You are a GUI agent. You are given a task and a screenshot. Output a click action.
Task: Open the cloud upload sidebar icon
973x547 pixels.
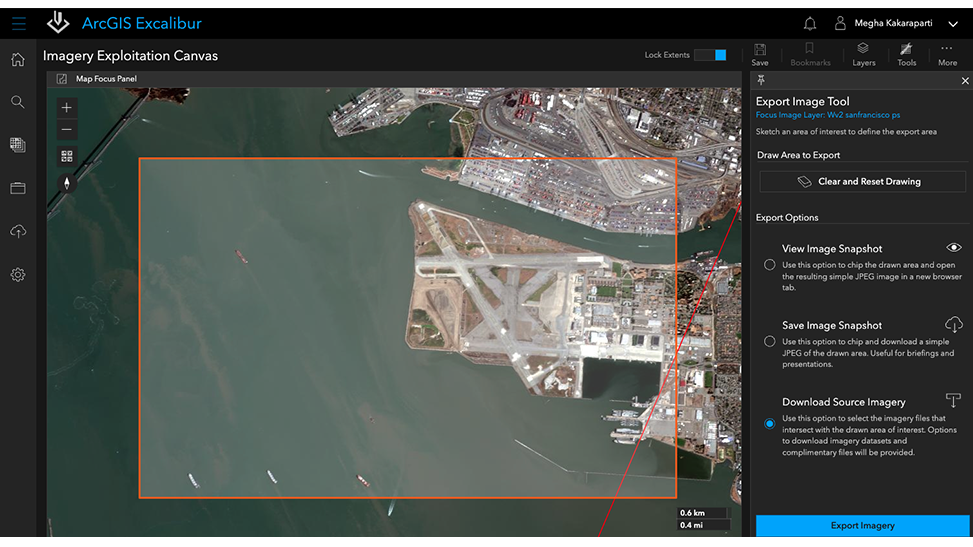tap(18, 231)
